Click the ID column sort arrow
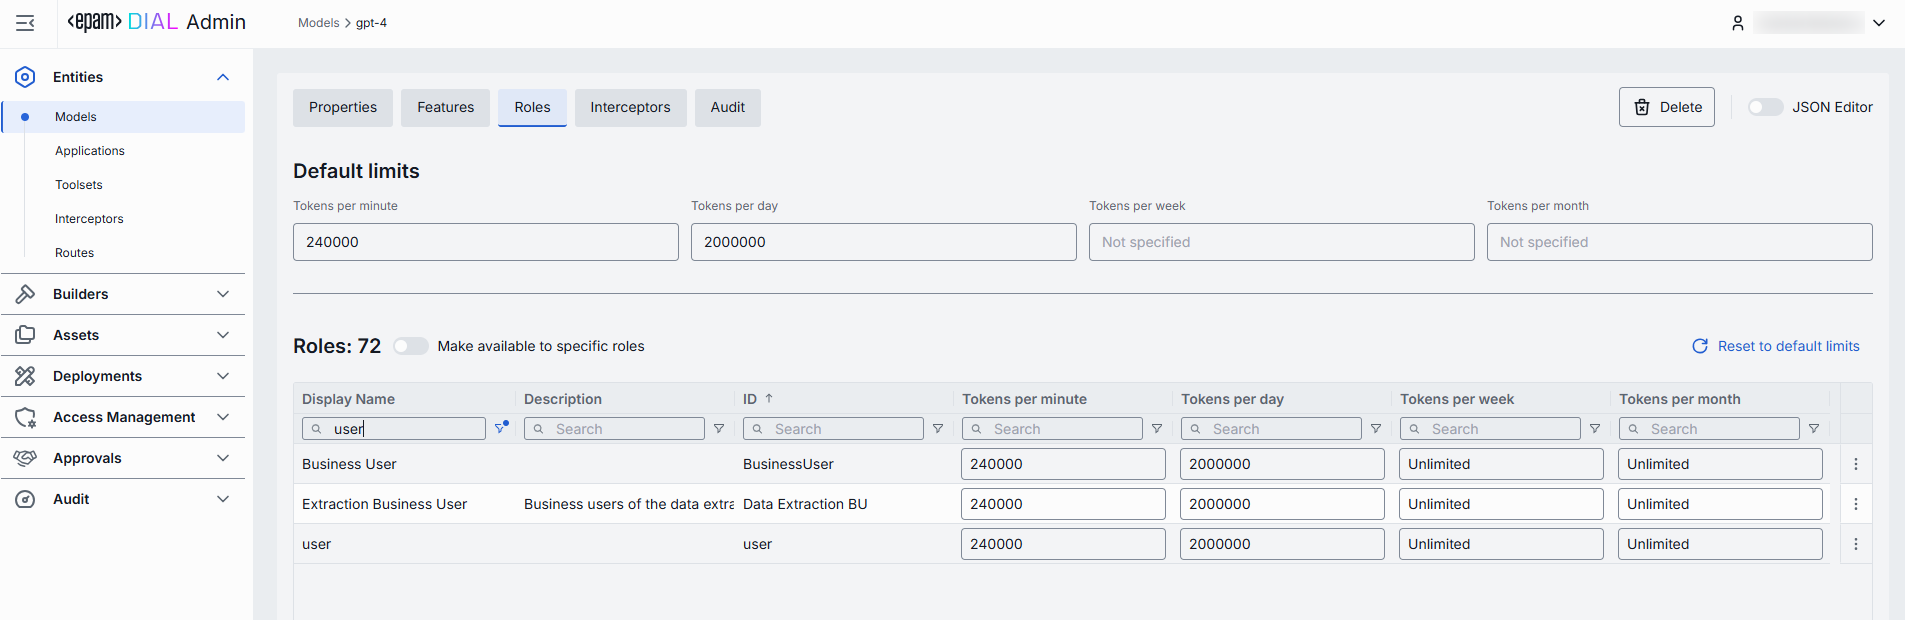 coord(769,399)
